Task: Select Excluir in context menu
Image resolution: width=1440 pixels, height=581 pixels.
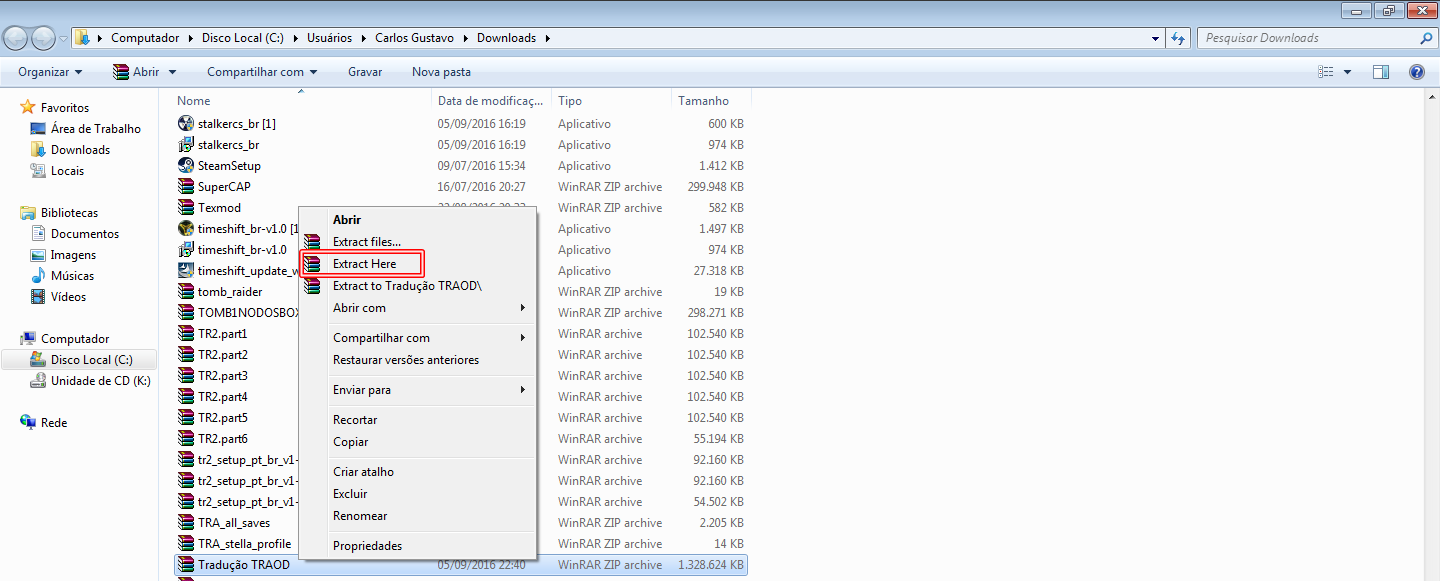Action: click(350, 494)
